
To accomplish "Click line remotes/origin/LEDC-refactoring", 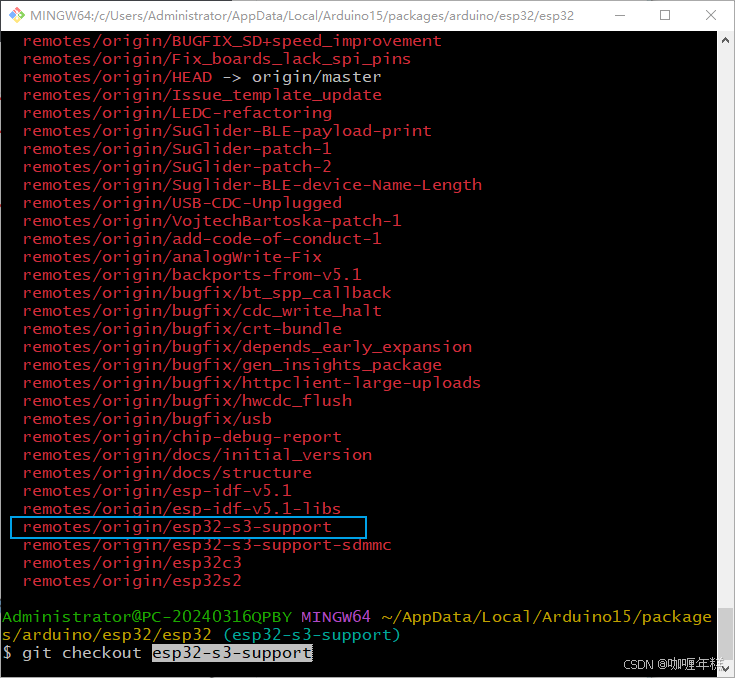I will pyautogui.click(x=177, y=113).
